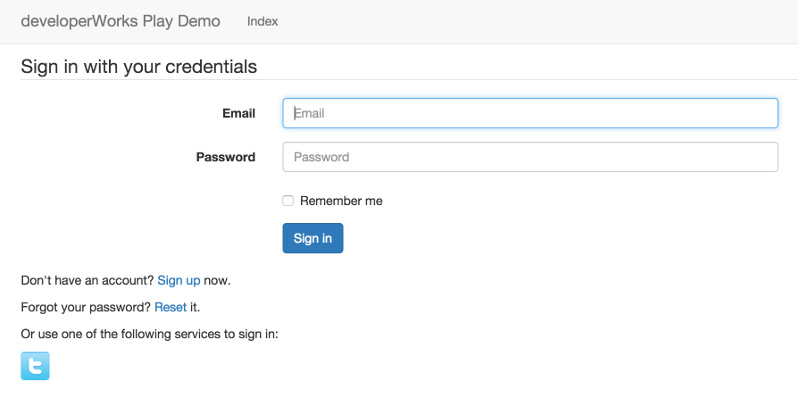
Task: Click the 'Or use one of the following services' text
Action: (149, 333)
